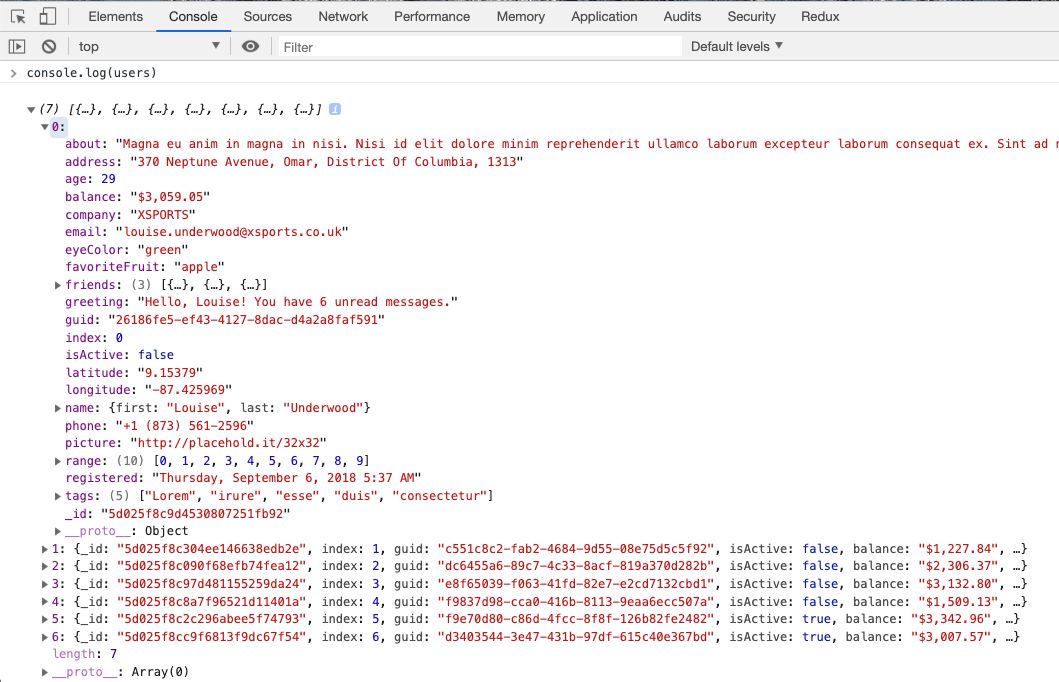This screenshot has height=682, width=1059.
Task: Expand __proto__ of the first user
Action: click(58, 531)
